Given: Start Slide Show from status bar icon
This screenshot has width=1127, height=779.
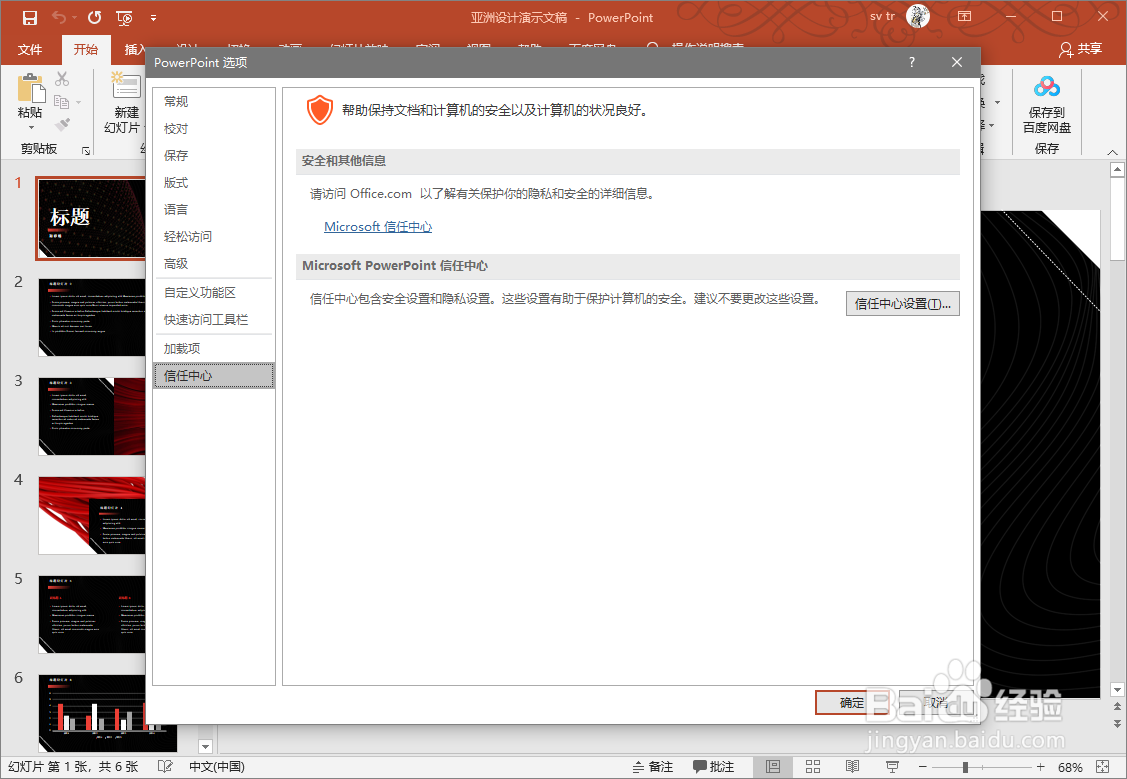Looking at the screenshot, I should click(x=892, y=767).
